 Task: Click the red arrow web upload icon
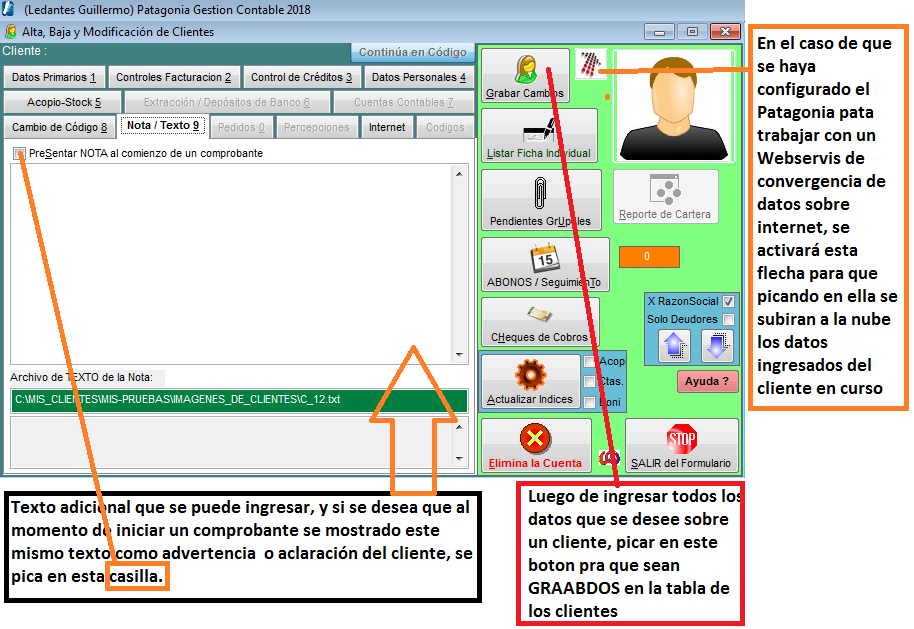(590, 64)
